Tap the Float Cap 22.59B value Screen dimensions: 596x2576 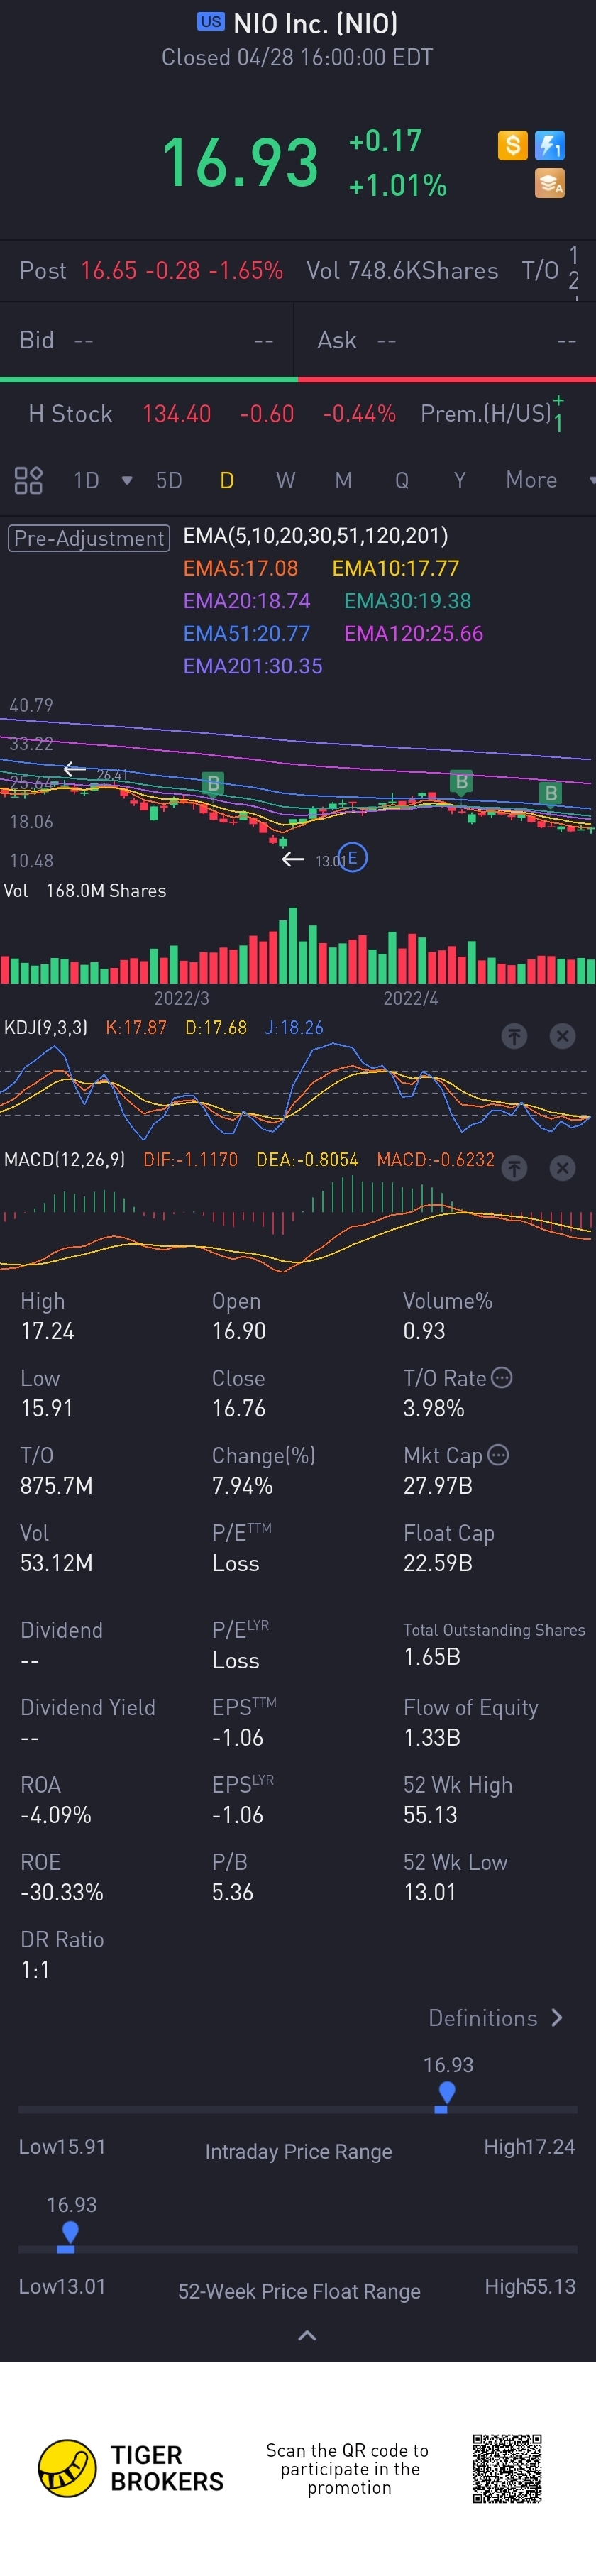pos(438,1562)
